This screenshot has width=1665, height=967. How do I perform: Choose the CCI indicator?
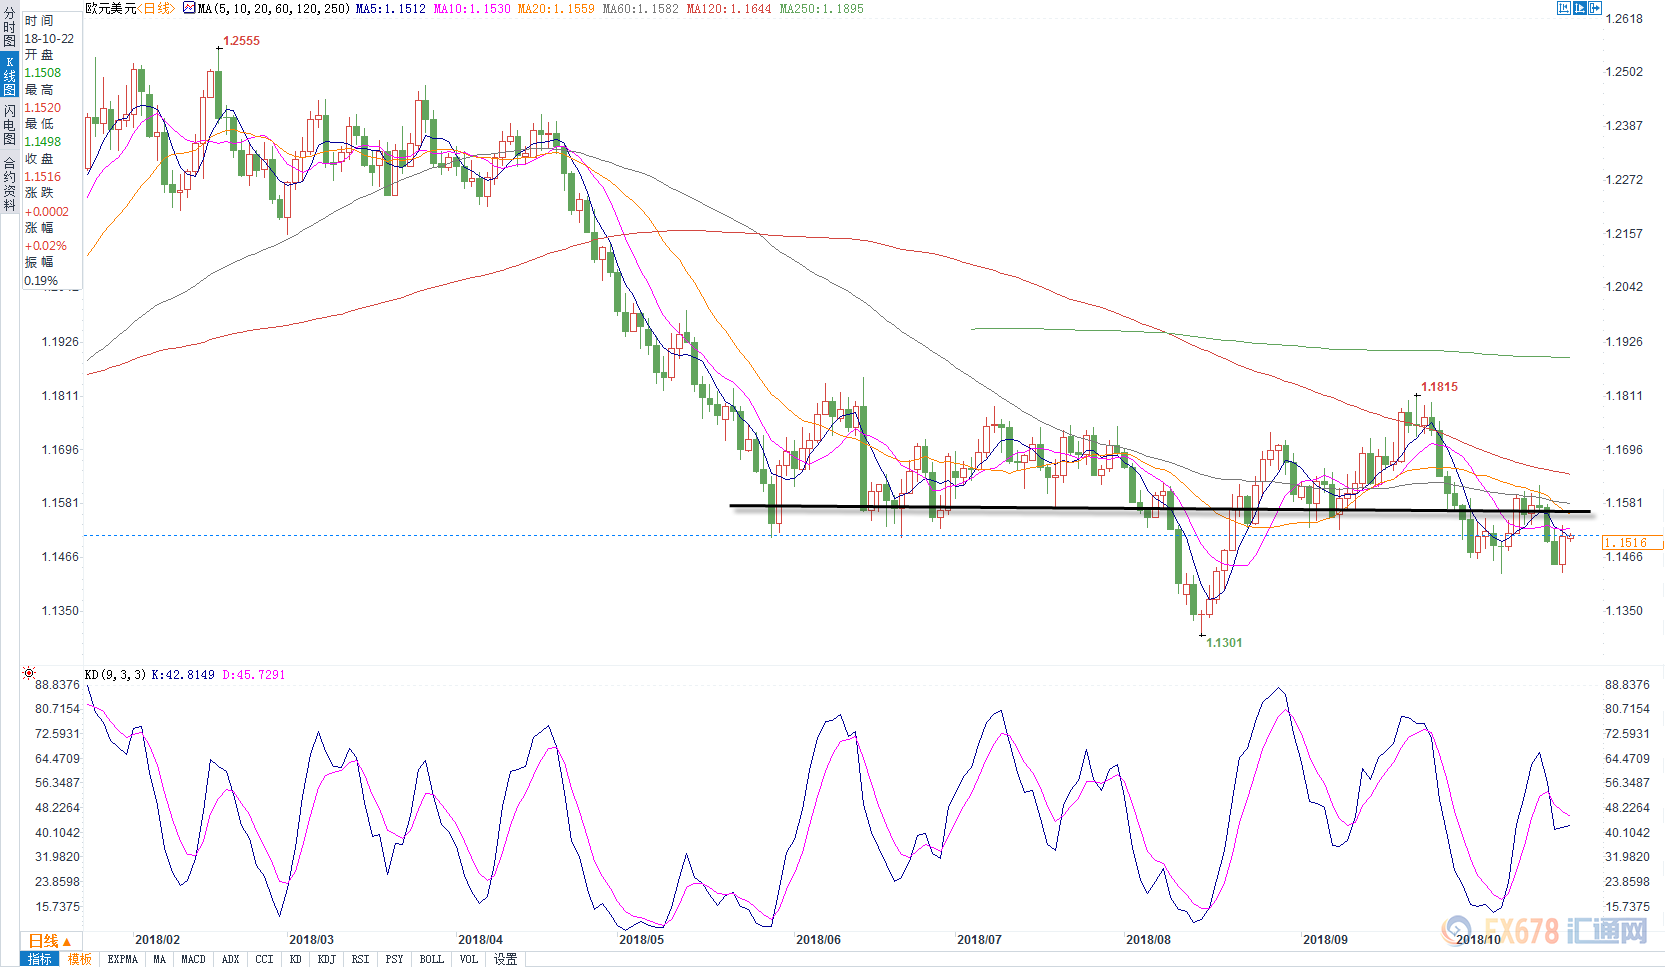[x=264, y=959]
